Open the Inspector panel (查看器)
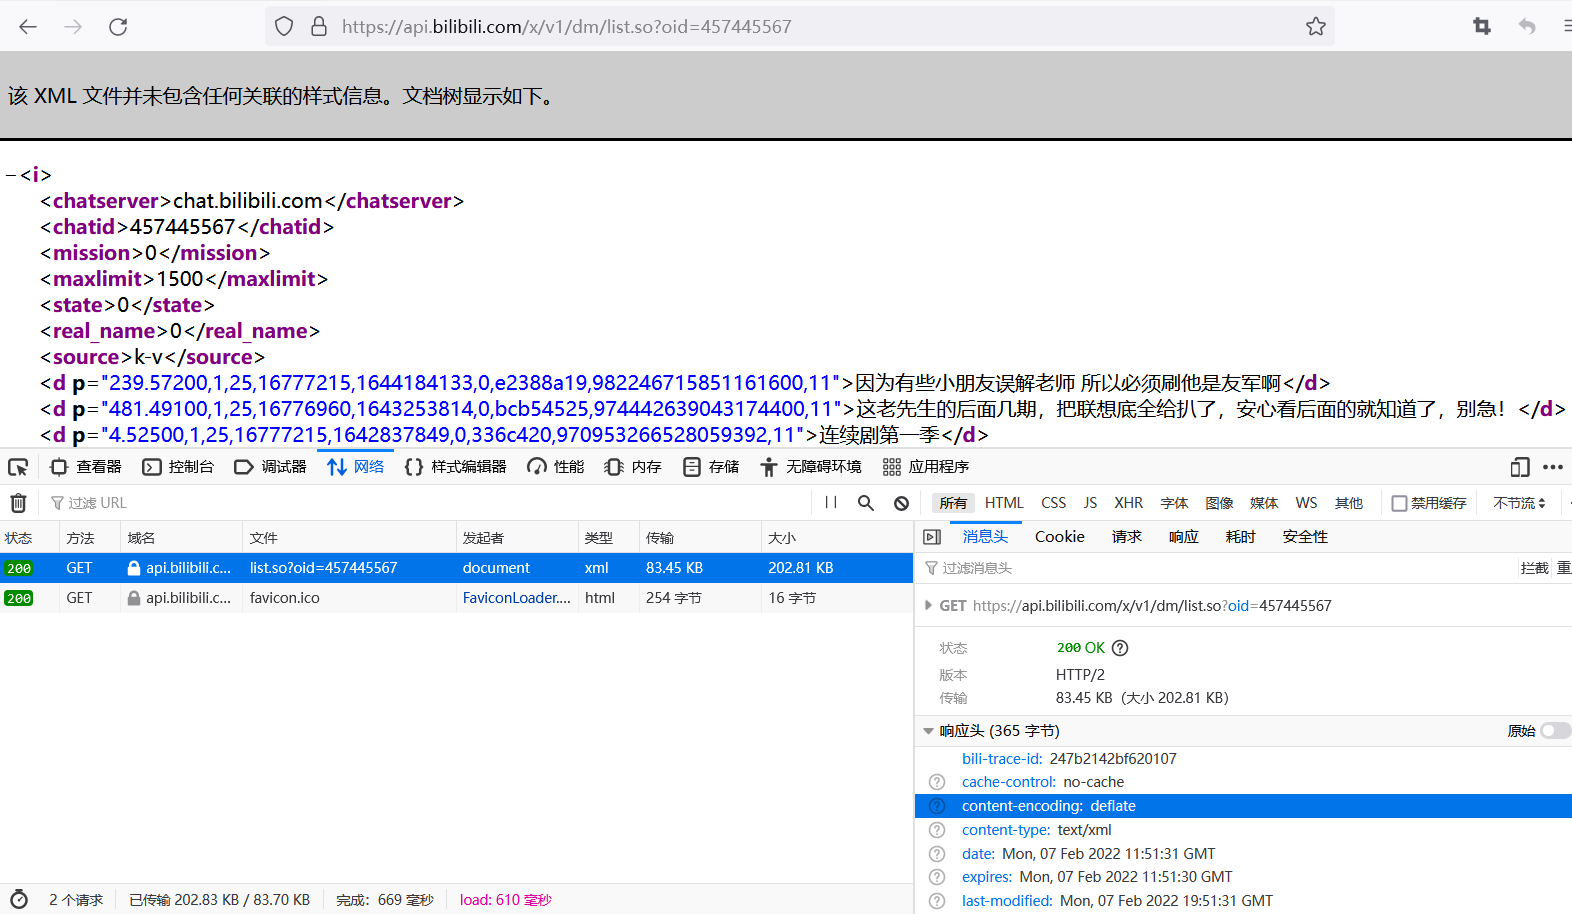 [86, 467]
